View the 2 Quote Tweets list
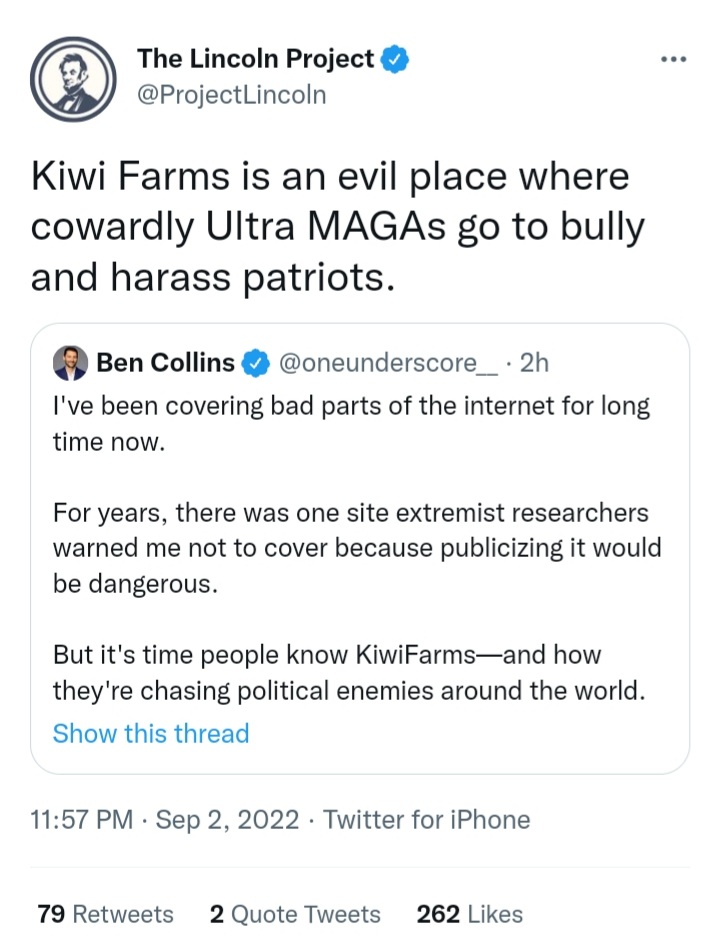The width and height of the screenshot is (718, 941). 295,914
